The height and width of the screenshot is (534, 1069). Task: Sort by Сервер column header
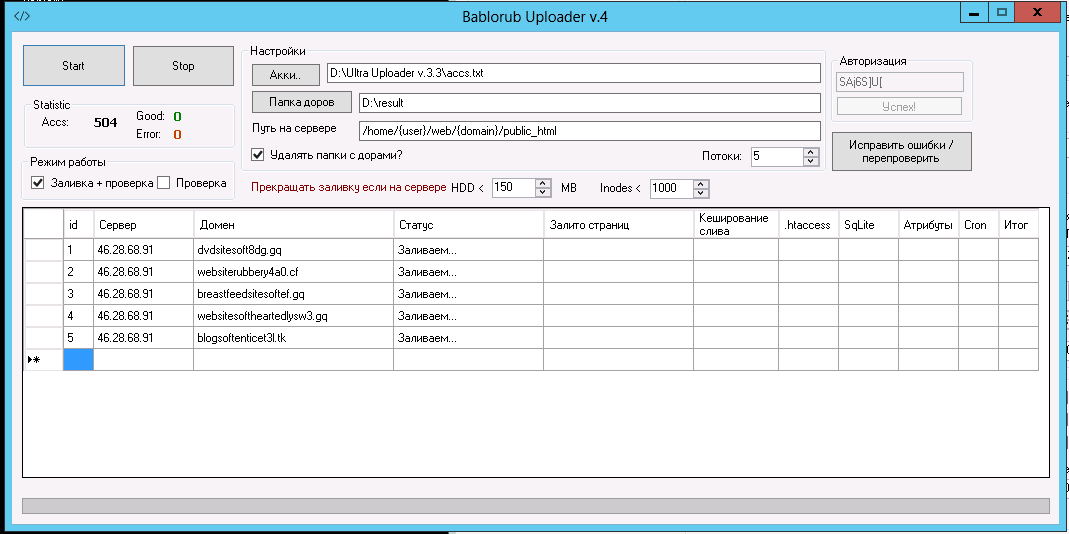144,224
